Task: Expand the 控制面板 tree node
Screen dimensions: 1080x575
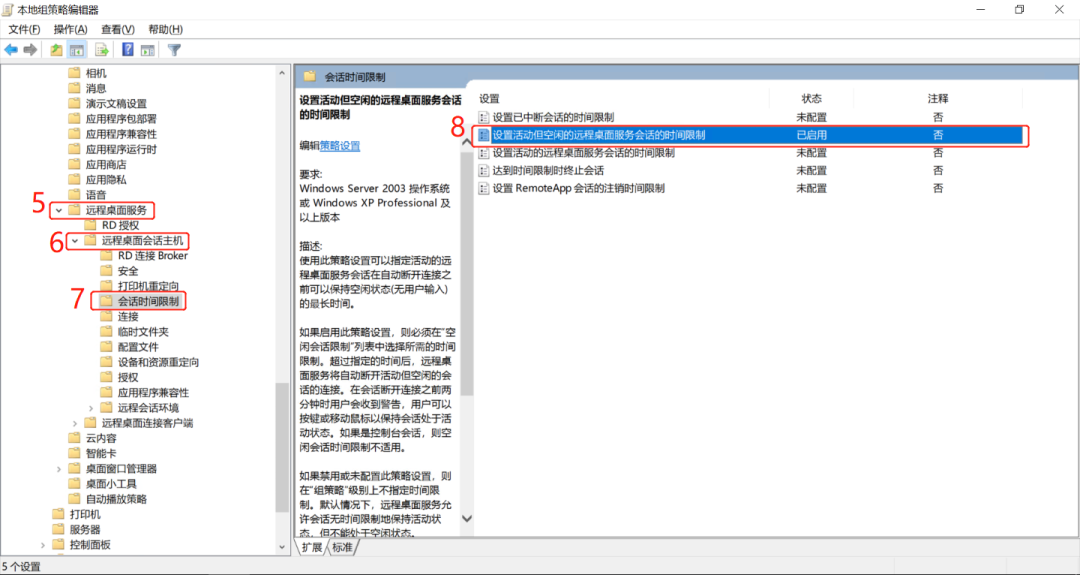Action: (43, 545)
